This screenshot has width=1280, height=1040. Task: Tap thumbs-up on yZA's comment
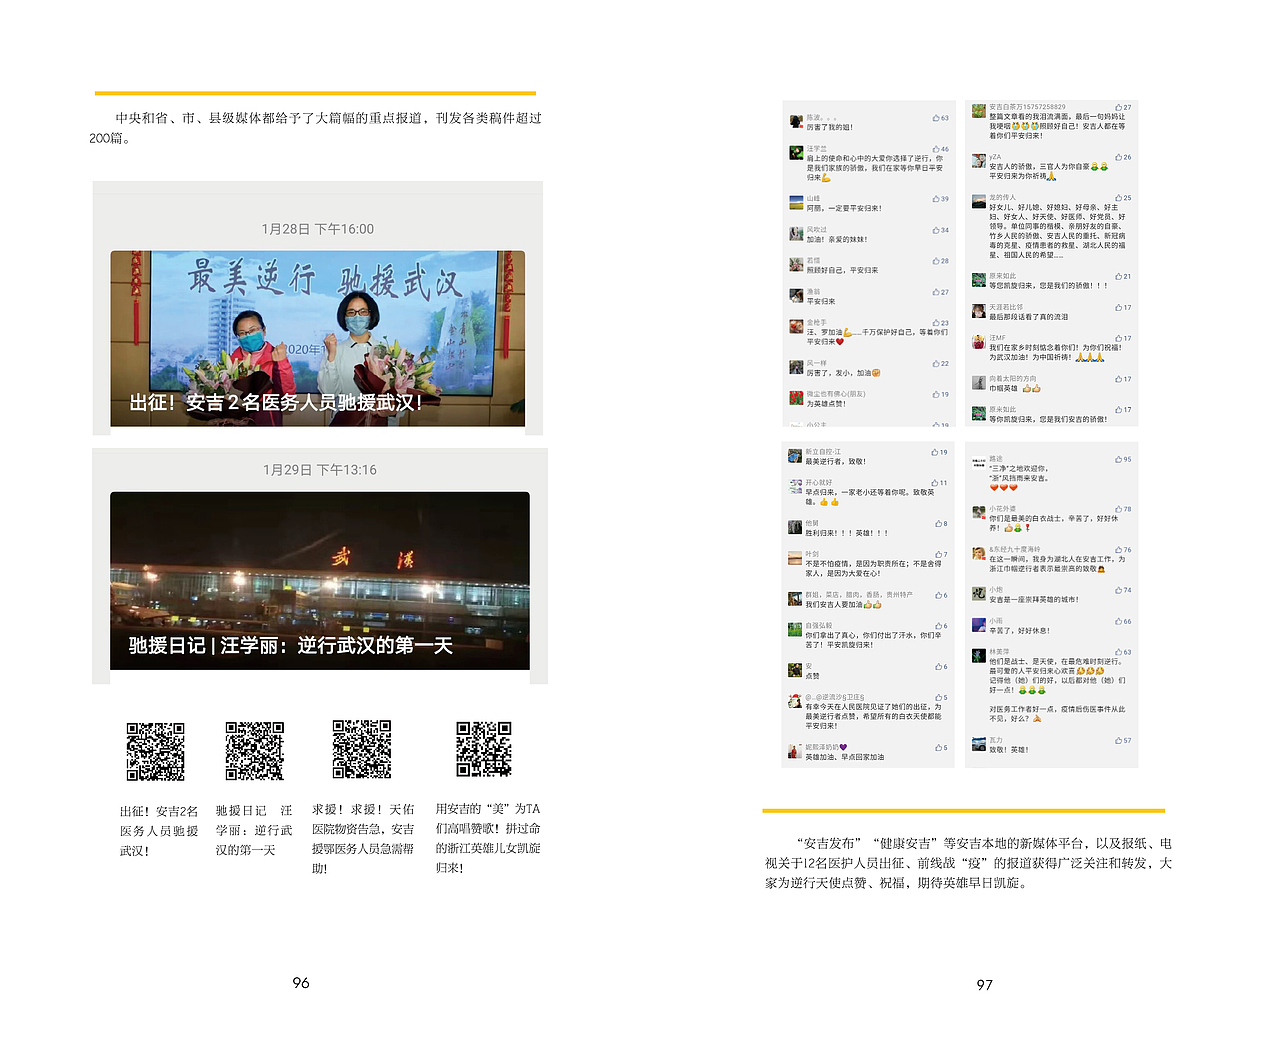point(1118,157)
